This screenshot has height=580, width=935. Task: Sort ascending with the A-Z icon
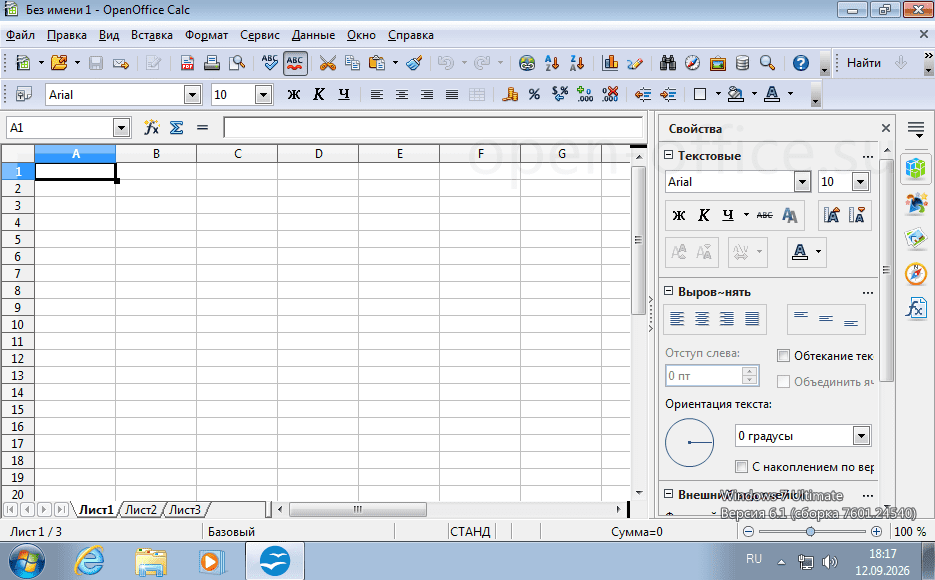click(x=552, y=63)
